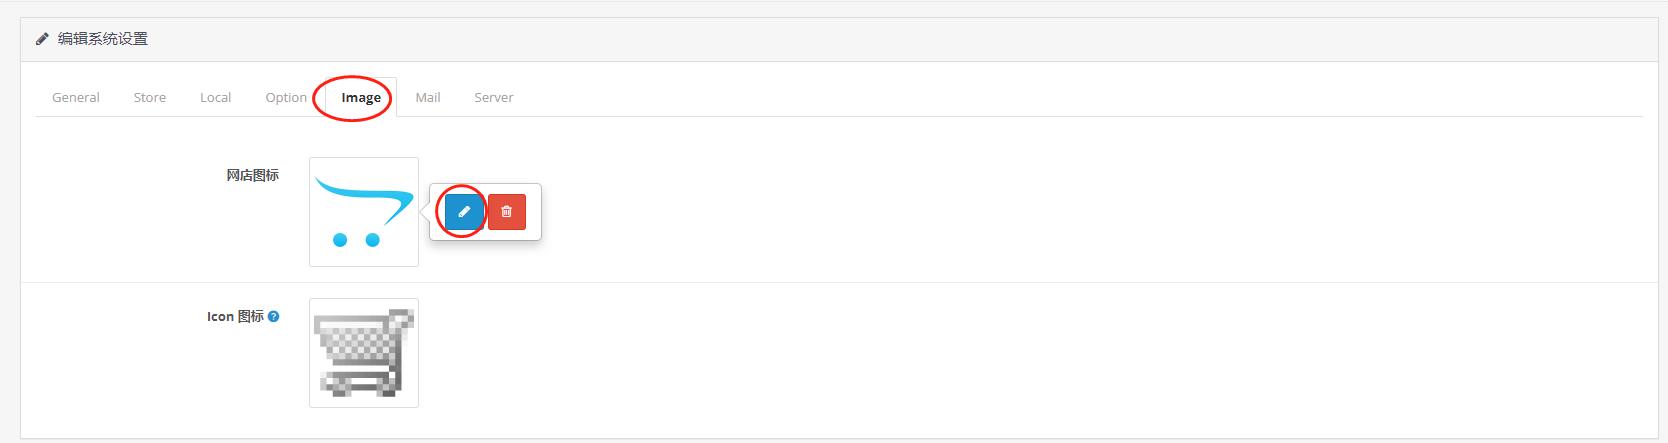Screen dimensions: 1668x443
Task: Click the cart handle in the favicon image
Action: (x=402, y=318)
